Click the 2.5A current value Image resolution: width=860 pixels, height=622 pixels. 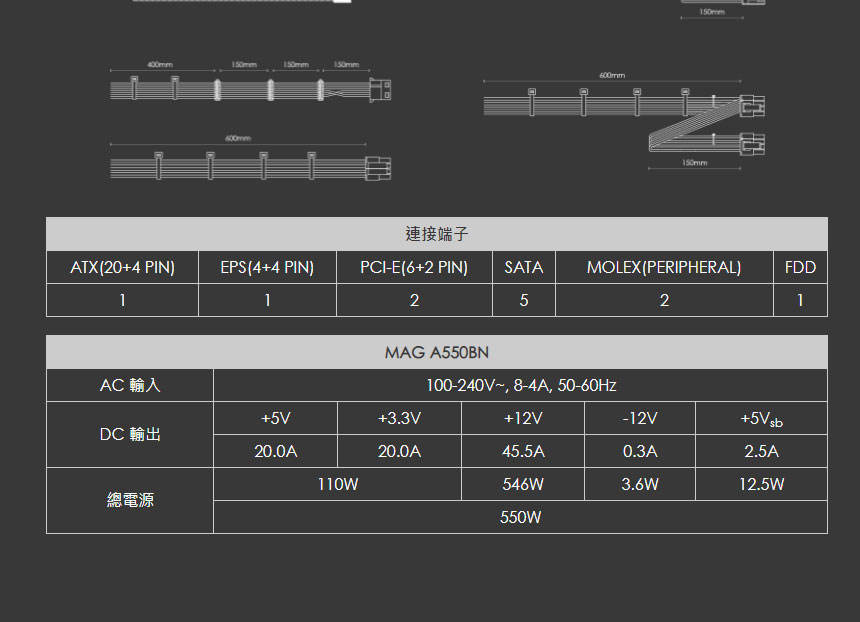761,451
